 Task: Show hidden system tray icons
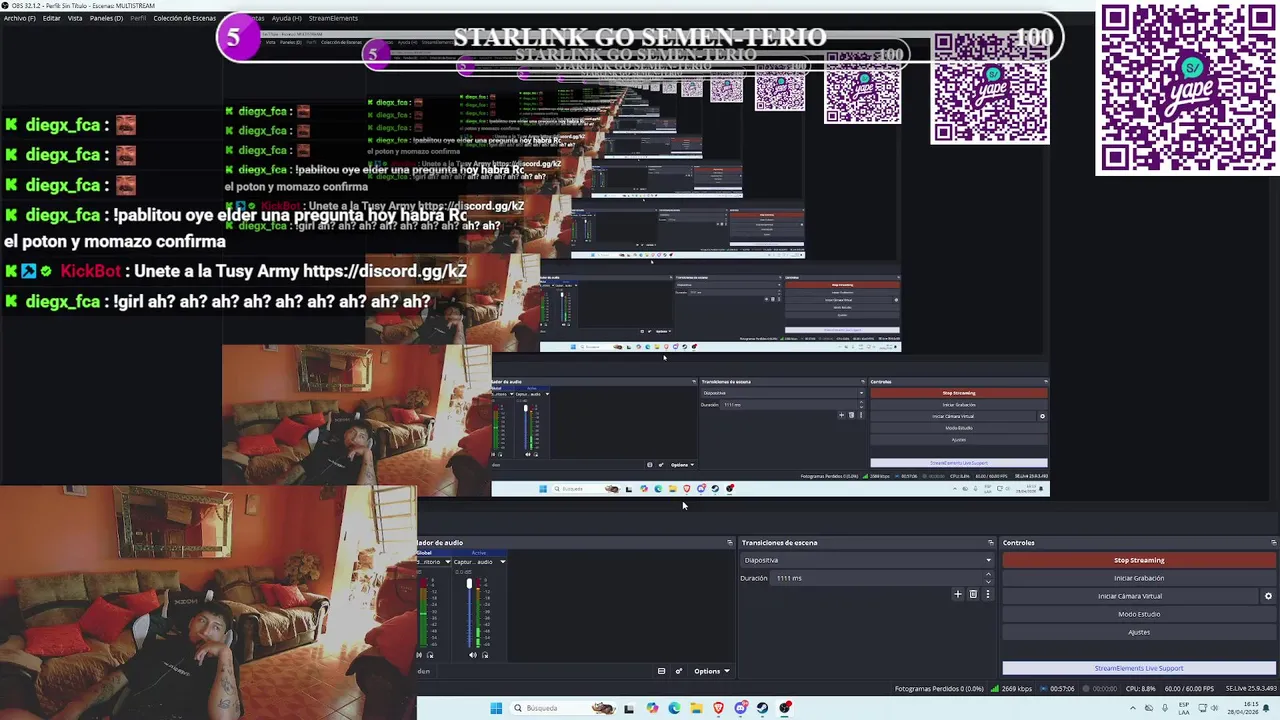[x=1134, y=708]
